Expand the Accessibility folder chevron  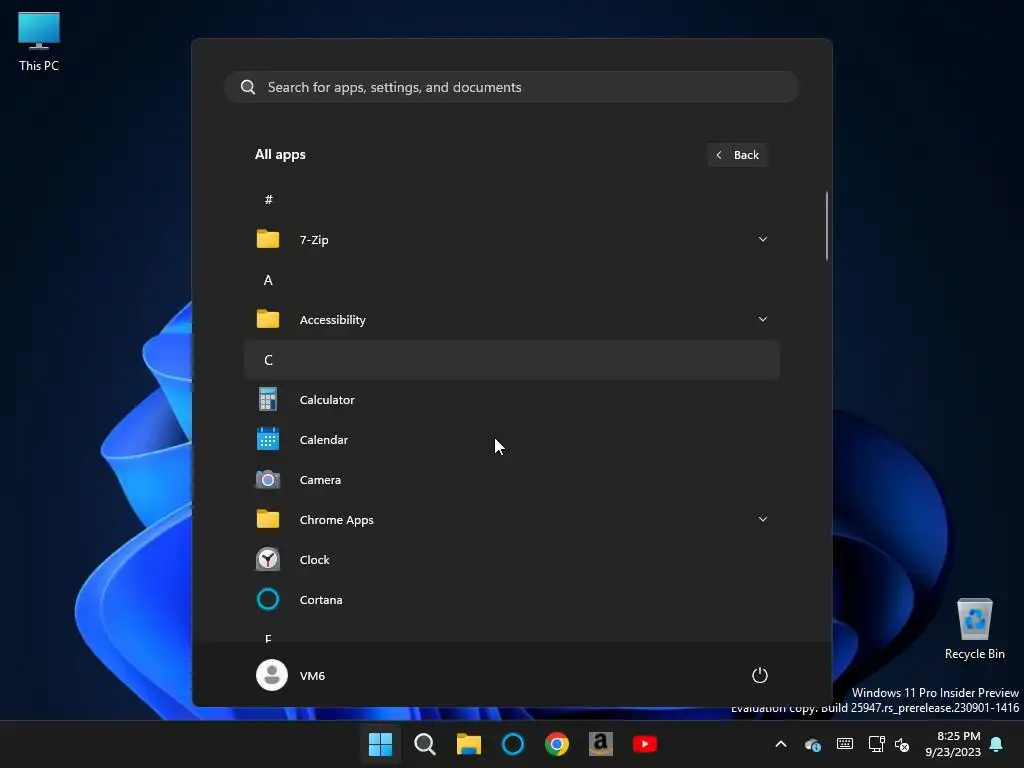(x=762, y=319)
